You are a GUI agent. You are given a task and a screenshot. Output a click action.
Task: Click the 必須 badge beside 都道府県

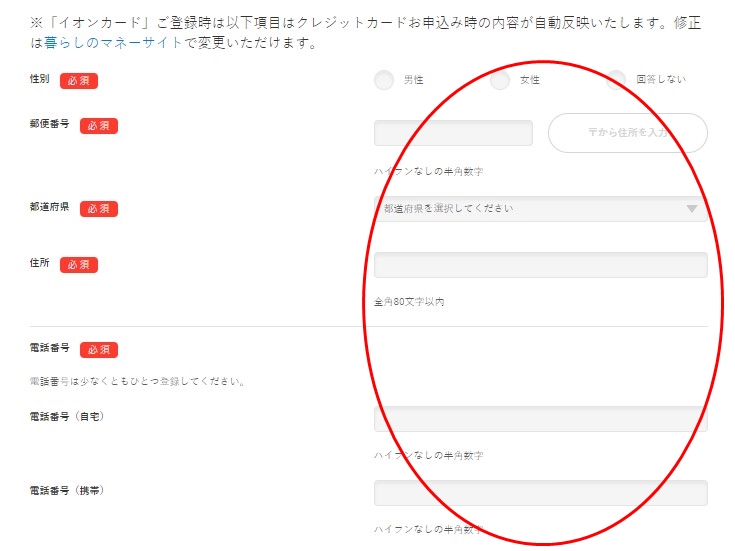click(99, 209)
